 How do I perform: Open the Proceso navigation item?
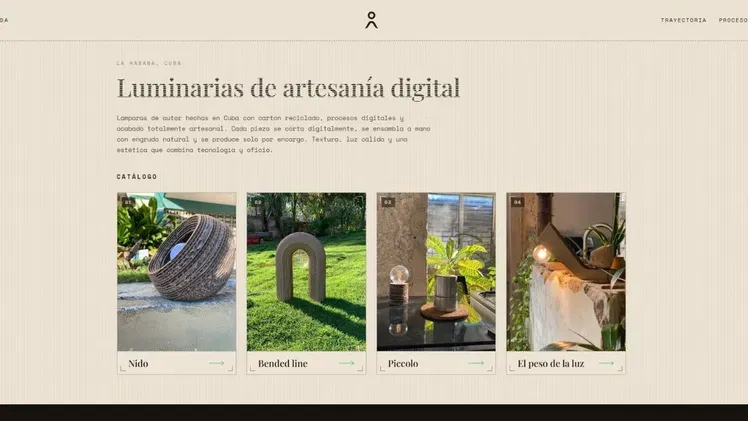(733, 20)
